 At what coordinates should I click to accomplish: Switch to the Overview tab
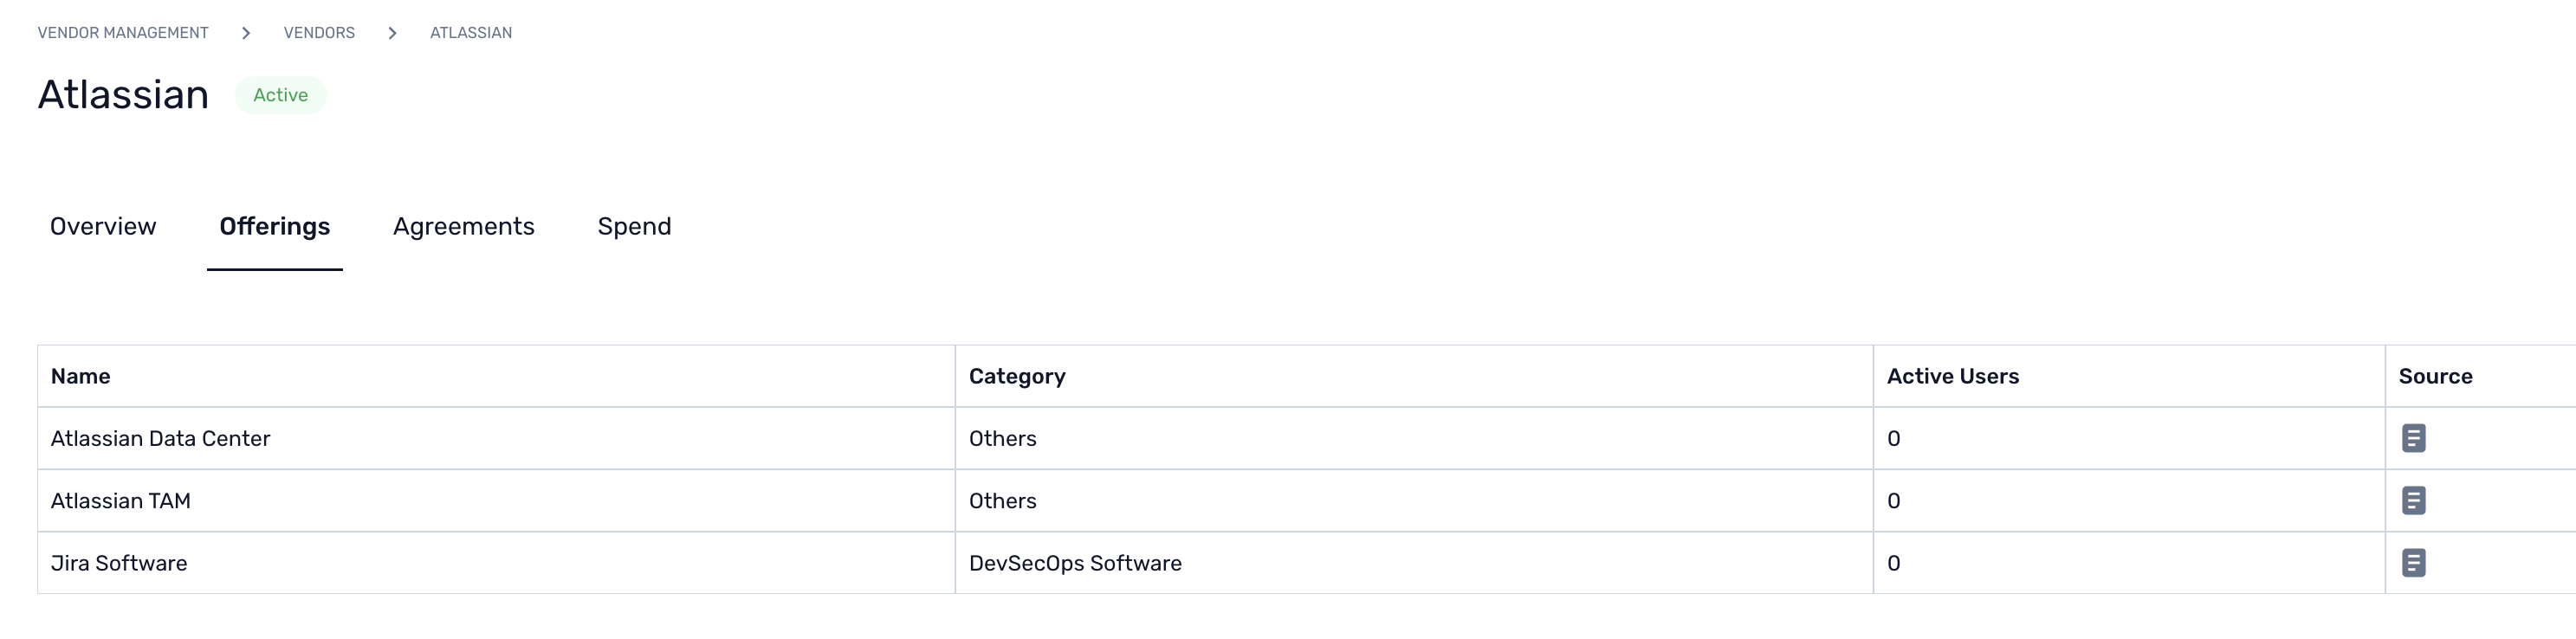(x=103, y=226)
